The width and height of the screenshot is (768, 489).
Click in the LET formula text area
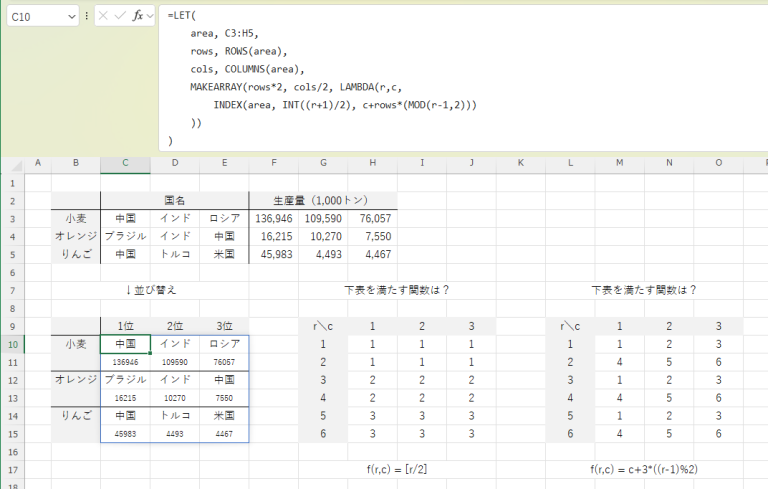point(463,78)
